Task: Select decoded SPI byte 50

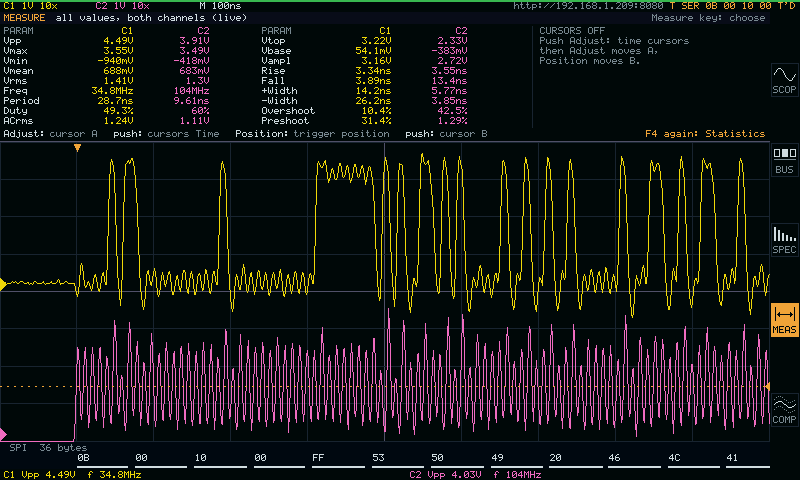Action: [437, 458]
